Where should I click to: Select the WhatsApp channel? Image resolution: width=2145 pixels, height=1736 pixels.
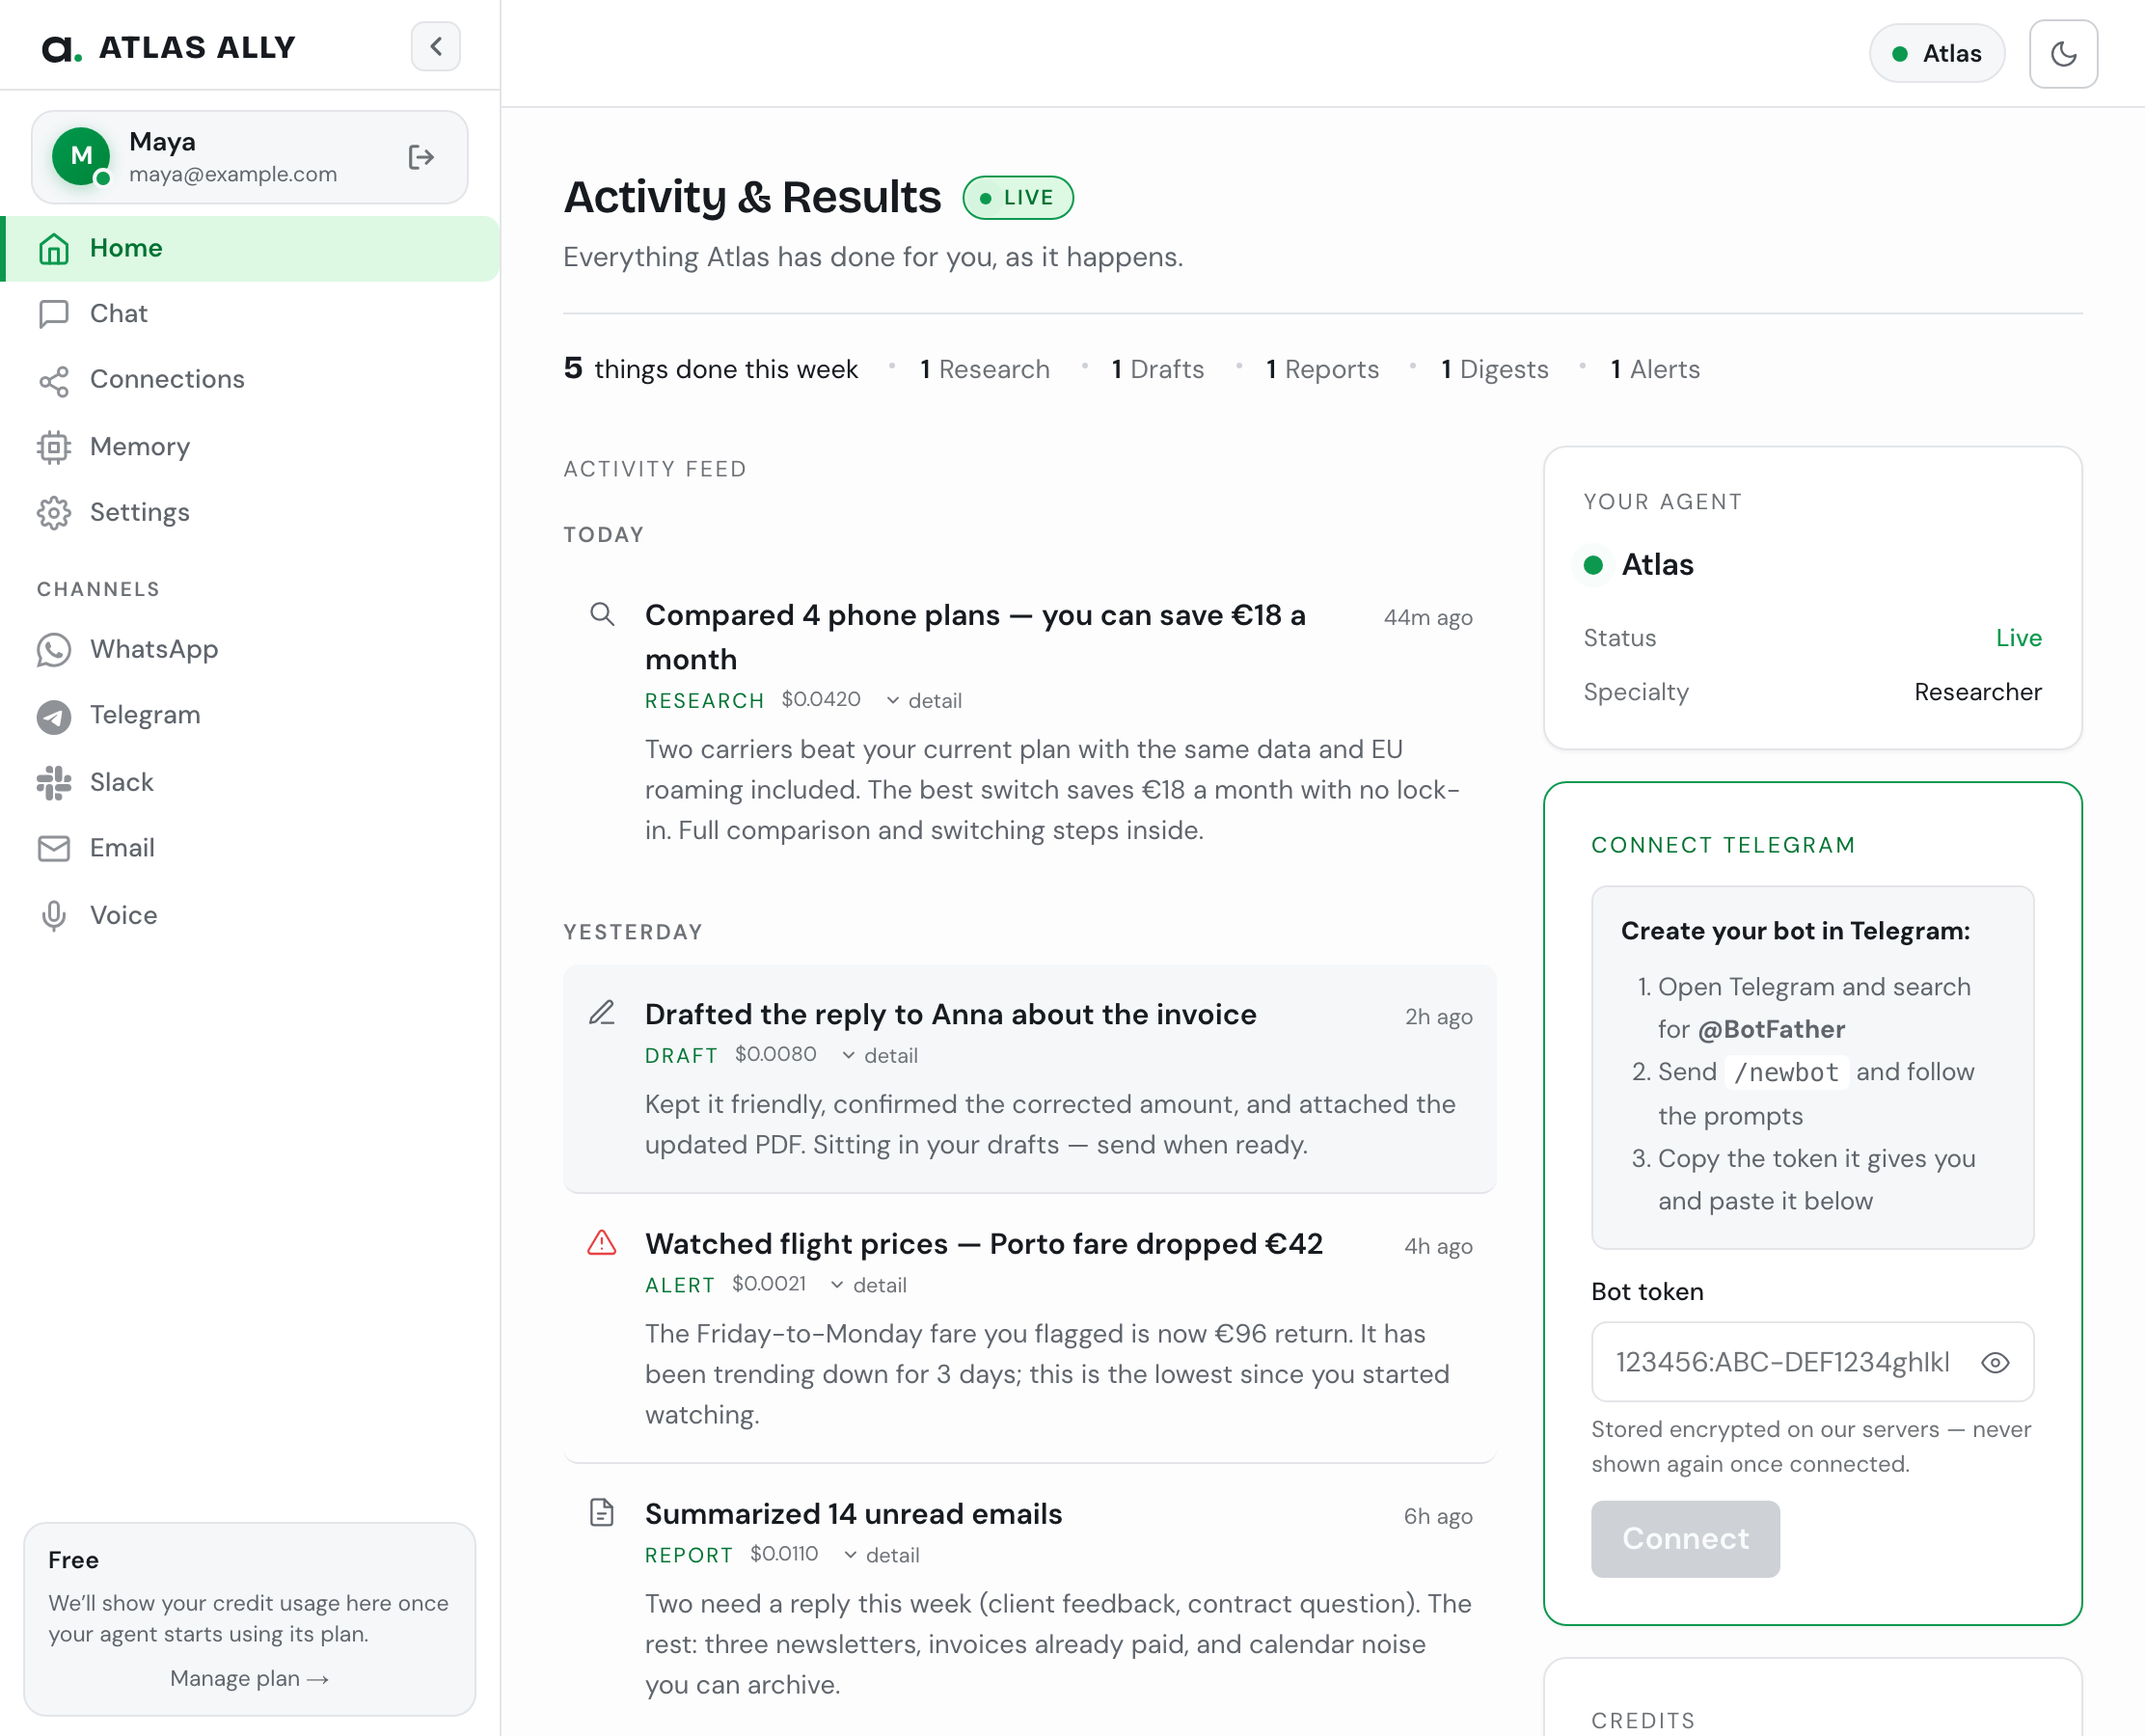point(250,650)
